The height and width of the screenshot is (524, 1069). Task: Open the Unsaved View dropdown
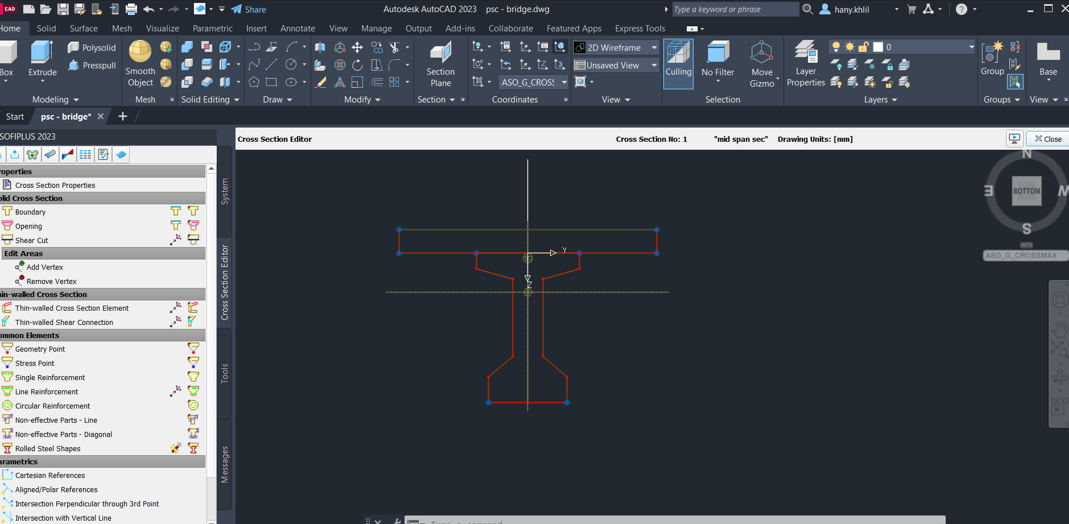(x=616, y=65)
